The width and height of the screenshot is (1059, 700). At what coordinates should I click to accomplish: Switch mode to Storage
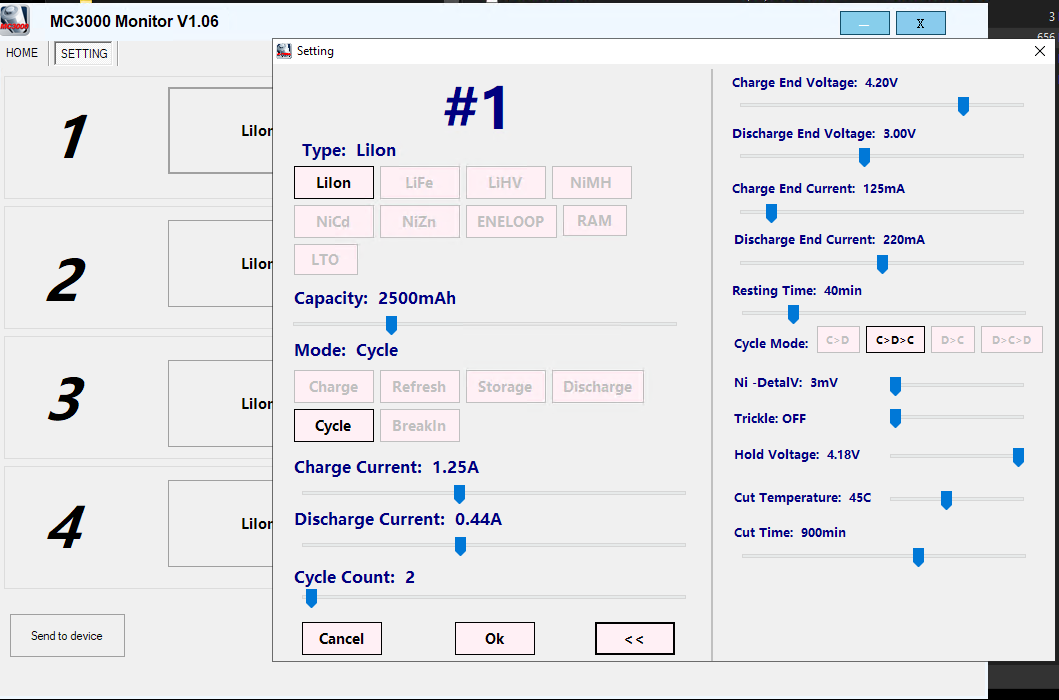click(x=505, y=386)
